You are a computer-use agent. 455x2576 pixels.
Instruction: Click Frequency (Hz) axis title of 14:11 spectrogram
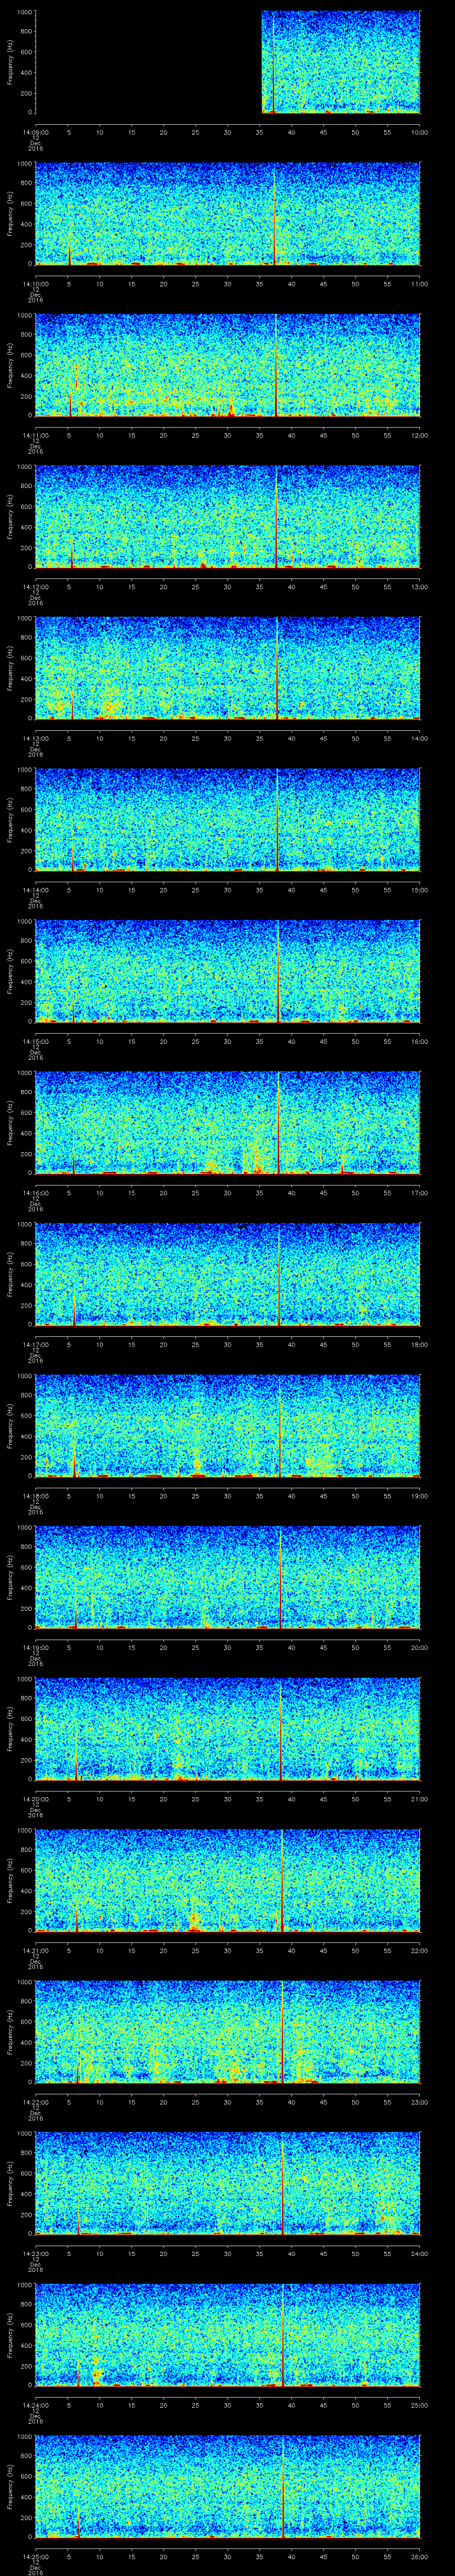(10, 364)
